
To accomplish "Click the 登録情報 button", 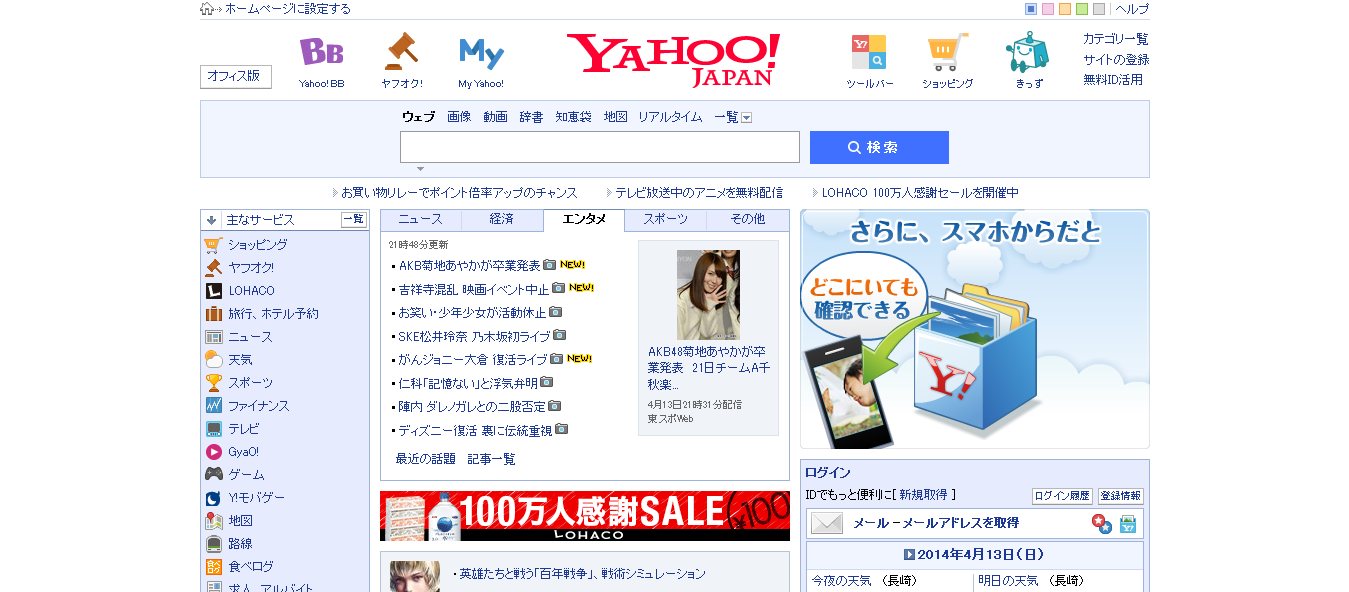I will tap(1121, 496).
